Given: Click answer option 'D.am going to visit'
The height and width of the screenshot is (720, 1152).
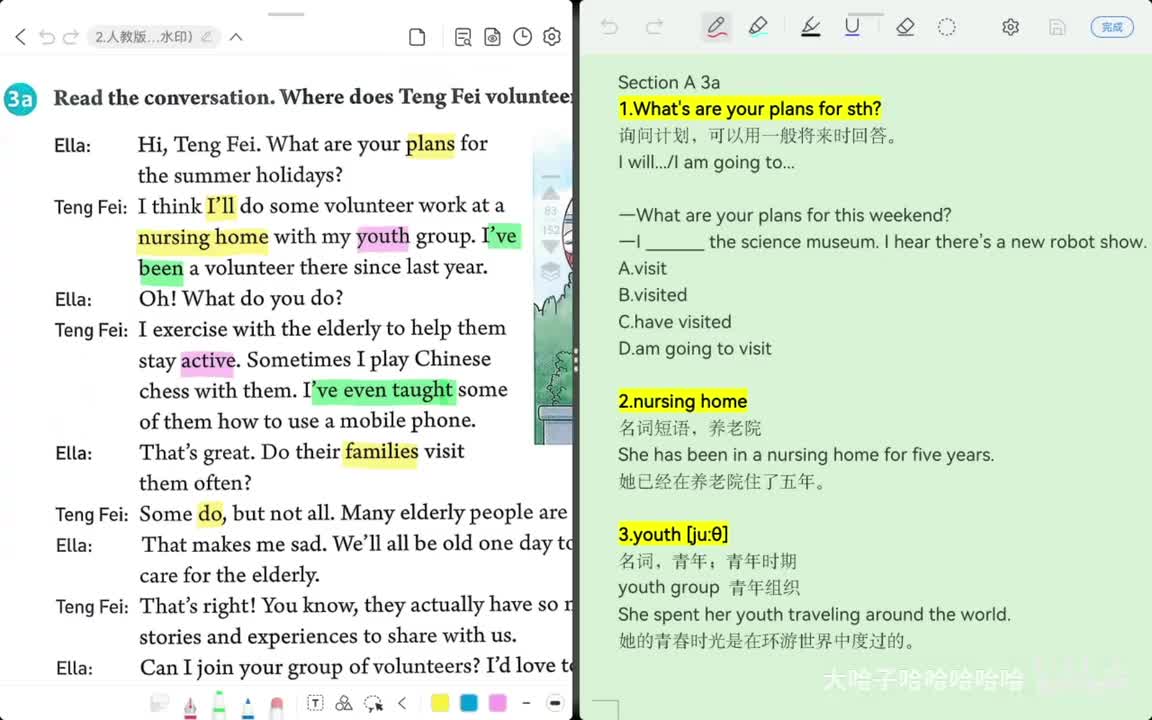Looking at the screenshot, I should tap(694, 348).
